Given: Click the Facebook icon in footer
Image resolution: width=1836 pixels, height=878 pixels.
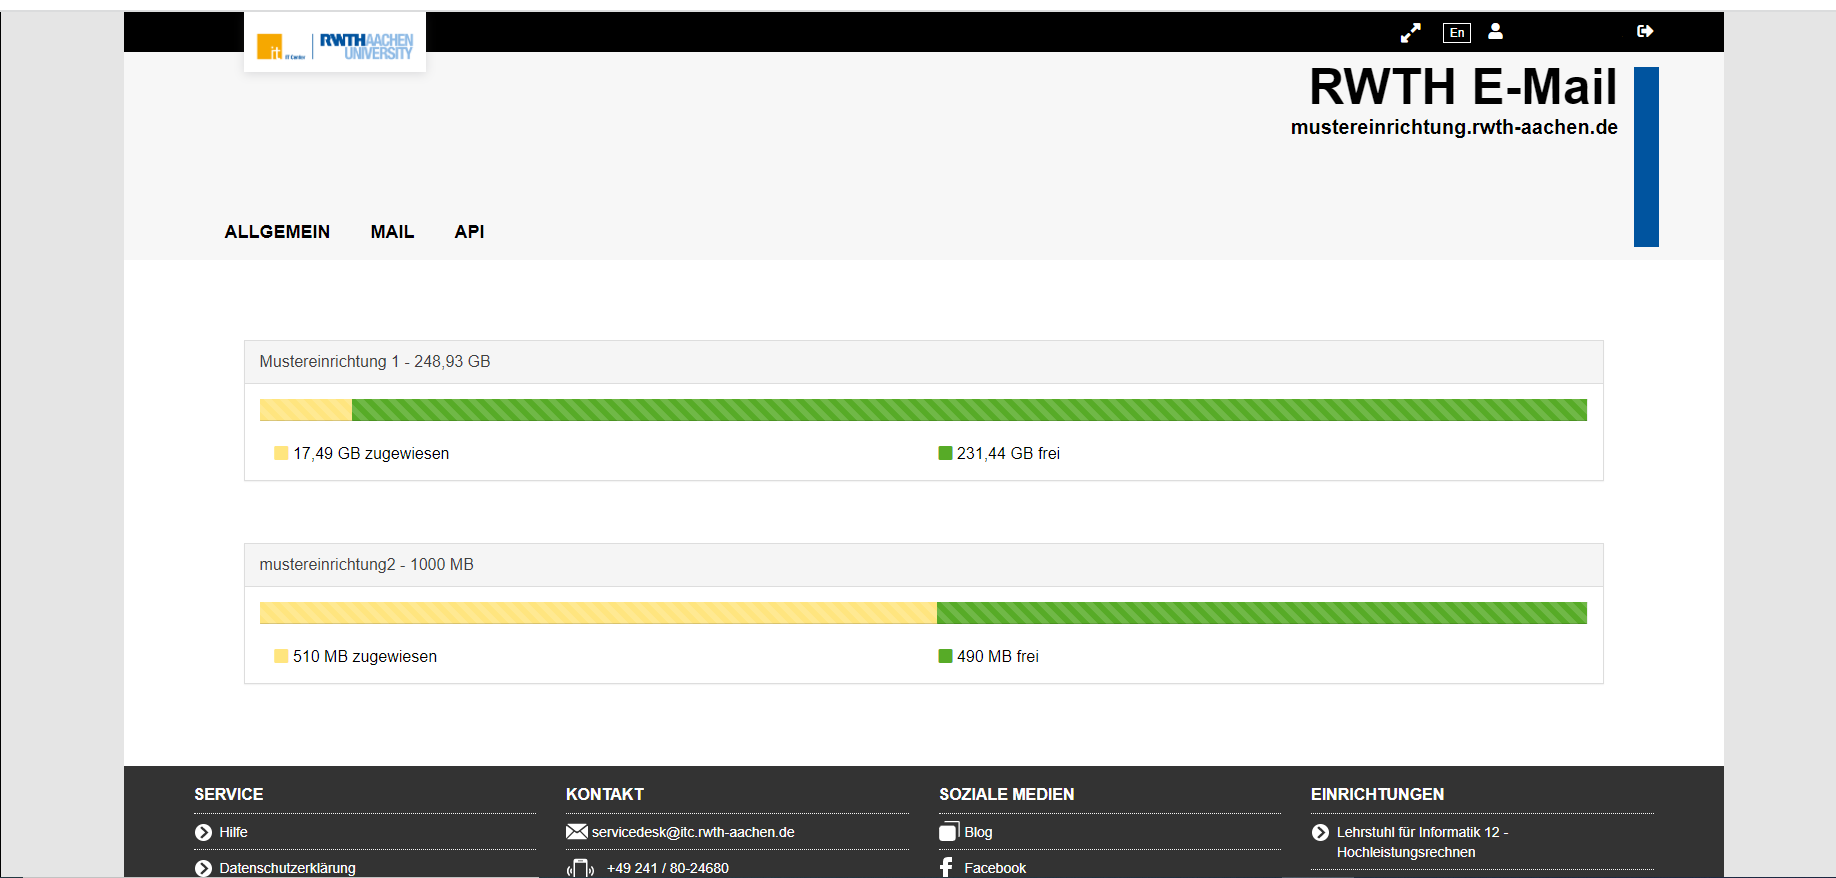Looking at the screenshot, I should tap(946, 867).
